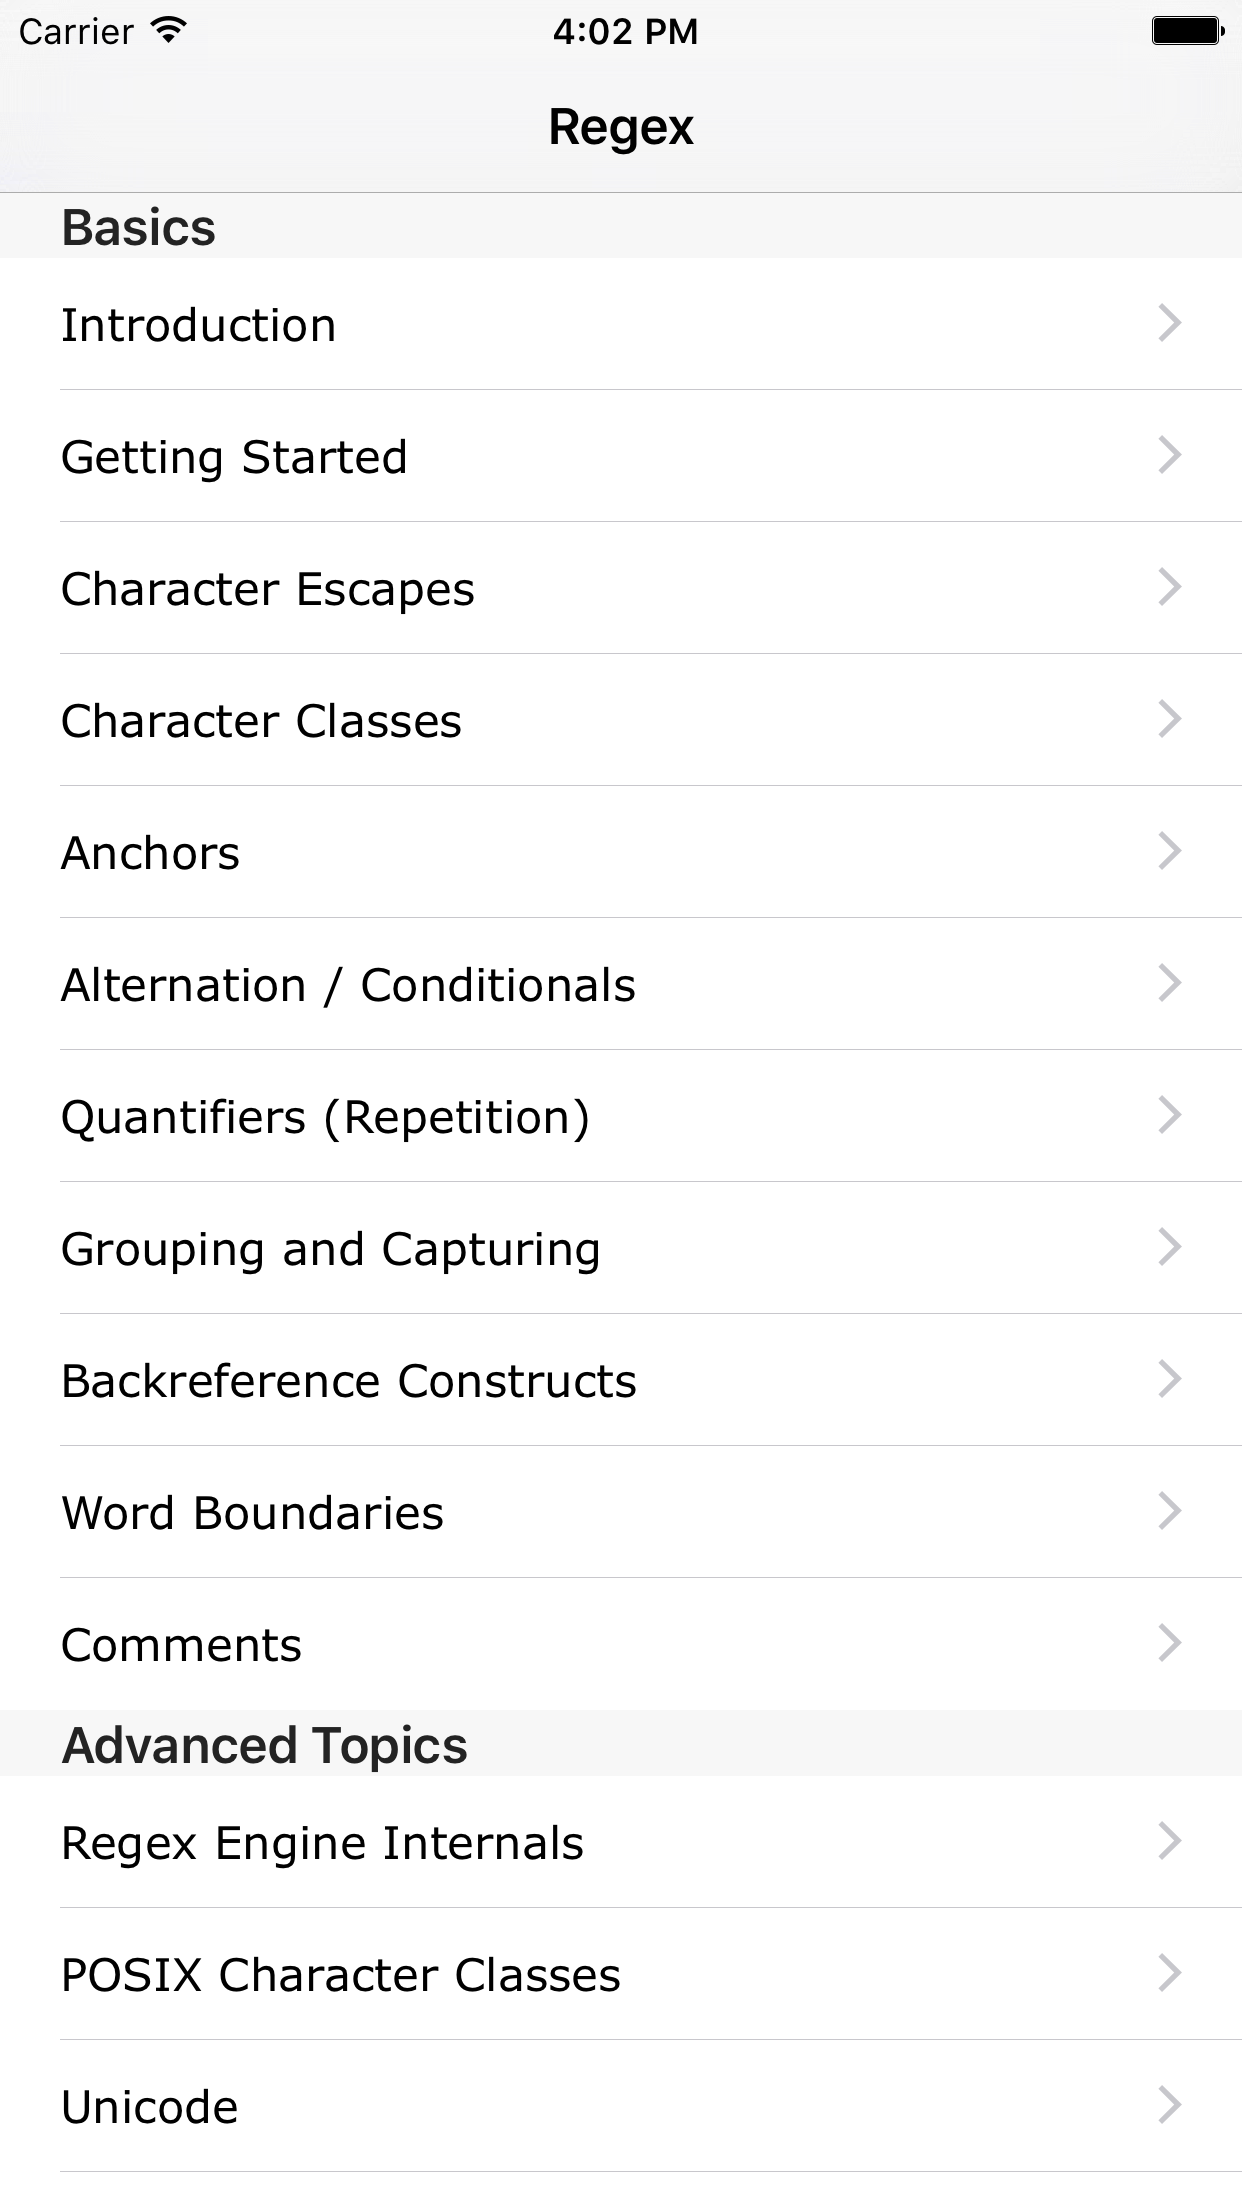This screenshot has height=2208, width=1242.
Task: Tap the chevron beside Getting Started
Action: pyautogui.click(x=1169, y=455)
